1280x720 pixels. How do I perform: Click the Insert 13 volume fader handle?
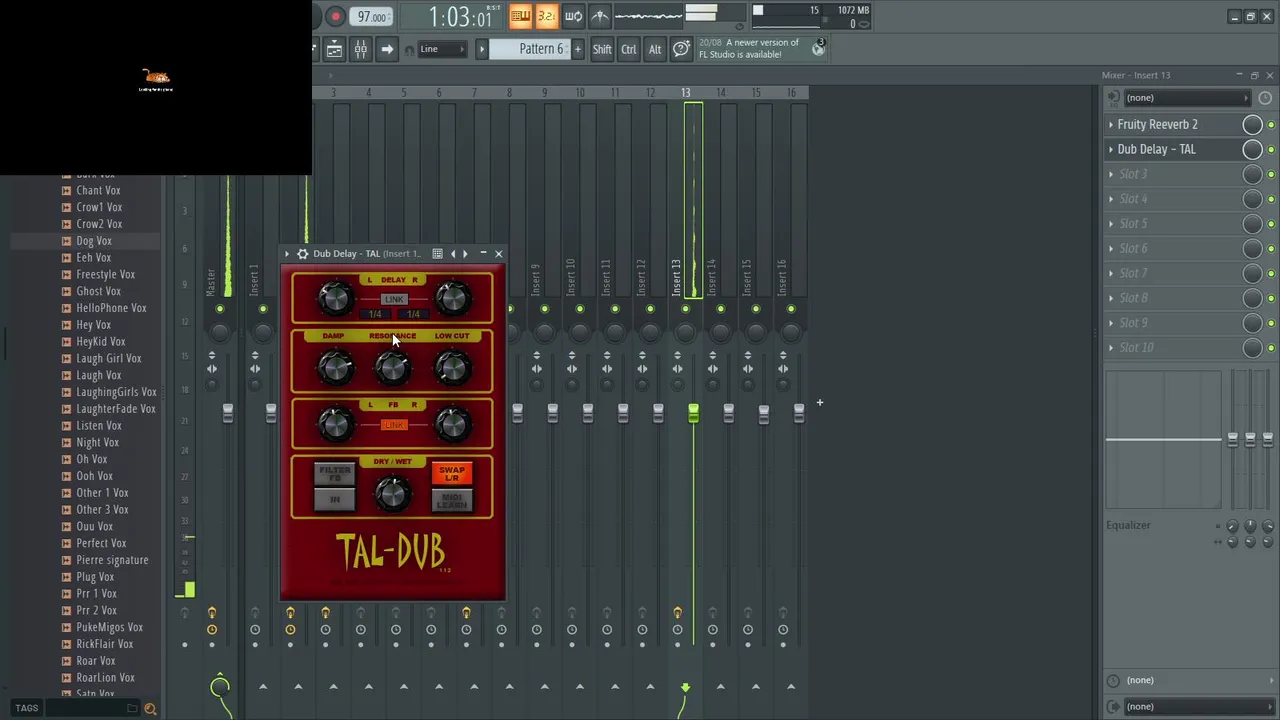pos(693,413)
